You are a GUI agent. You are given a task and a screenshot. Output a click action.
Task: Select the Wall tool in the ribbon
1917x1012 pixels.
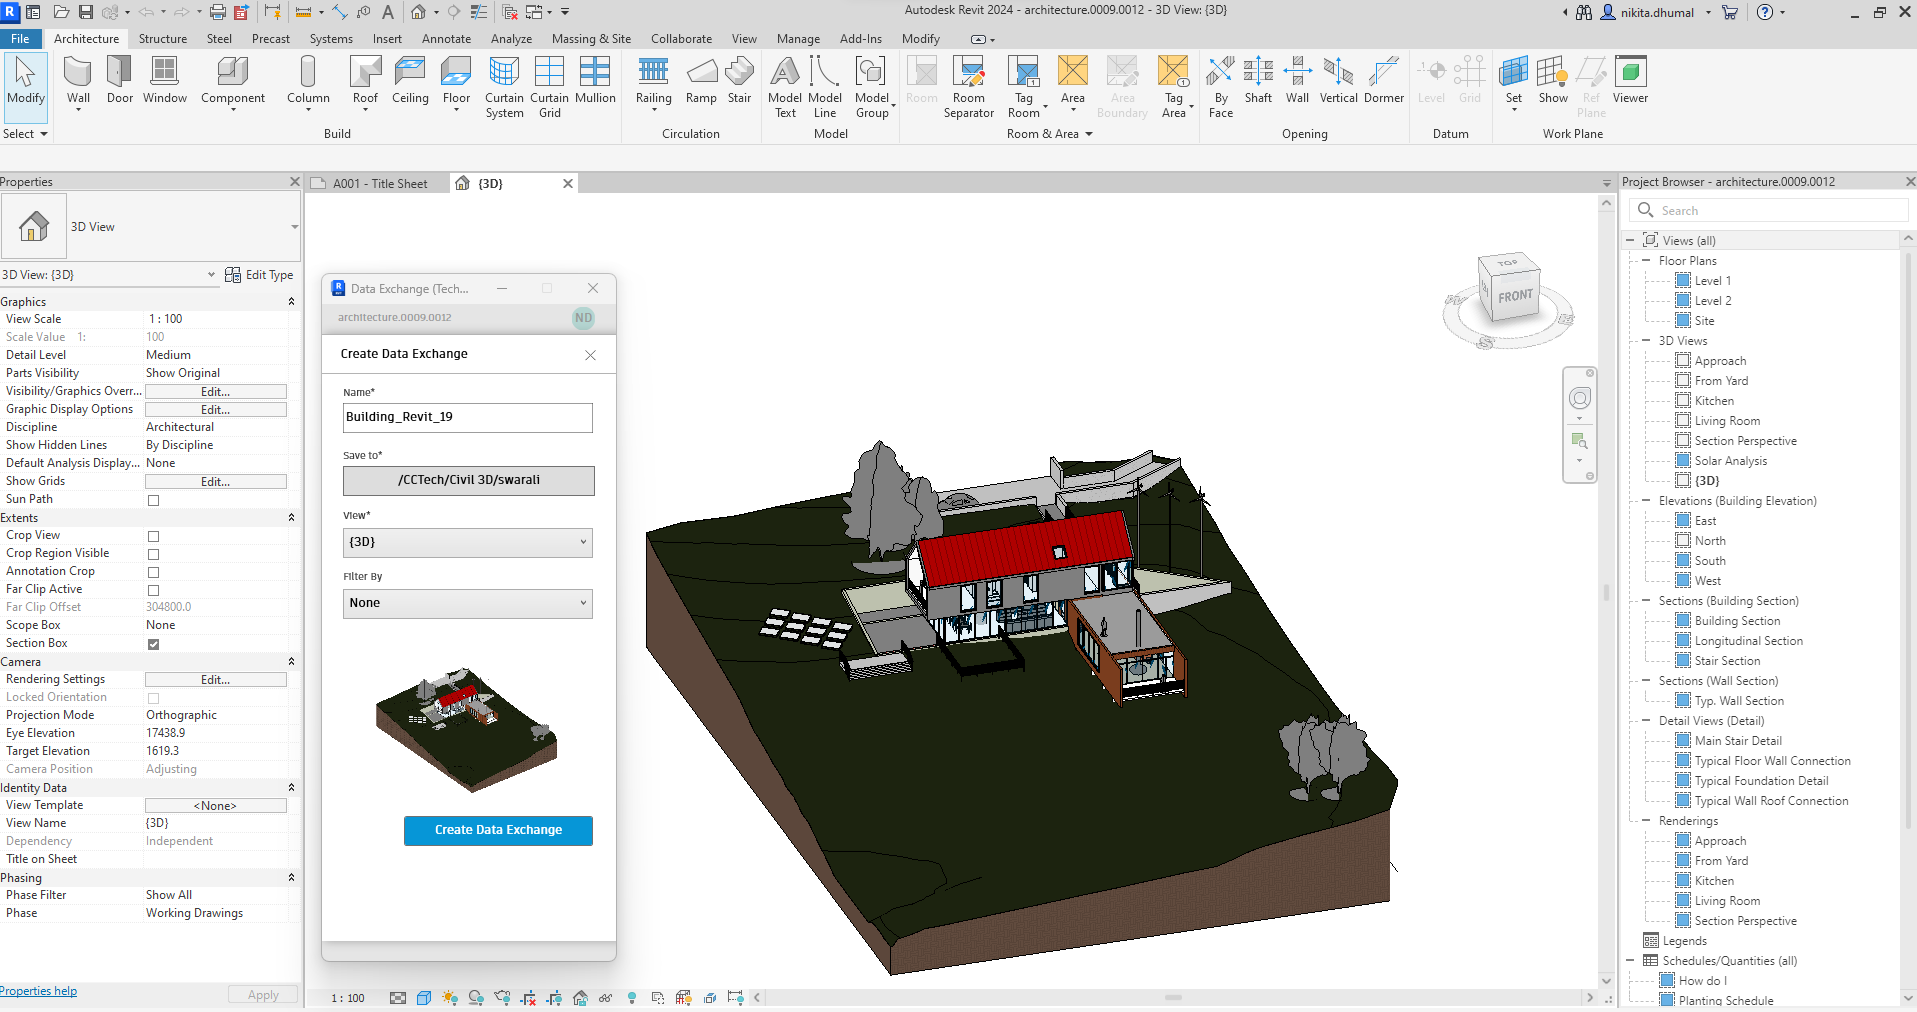click(x=78, y=80)
